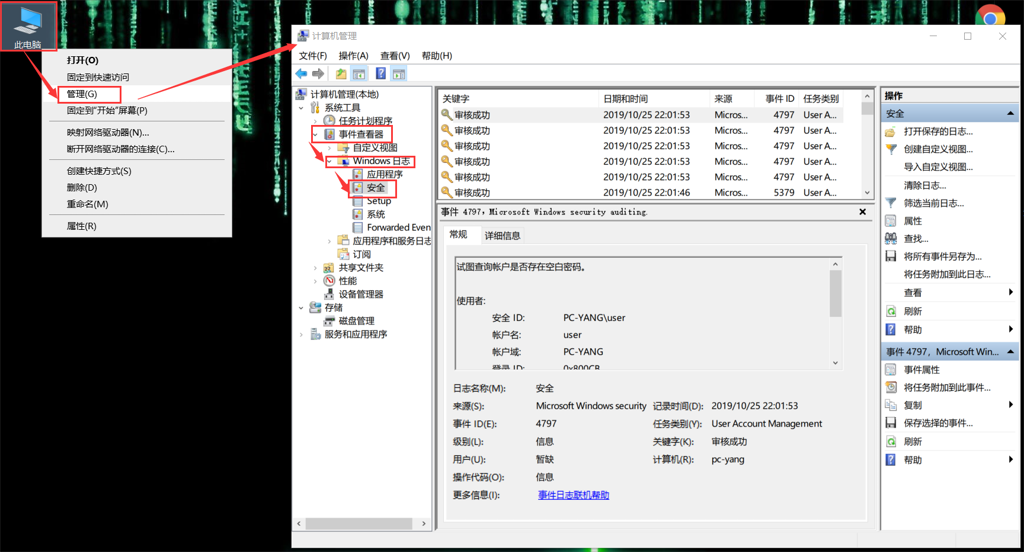The image size is (1024, 552).
Task: Click 事件属性 in actions pane
Action: pos(921,370)
